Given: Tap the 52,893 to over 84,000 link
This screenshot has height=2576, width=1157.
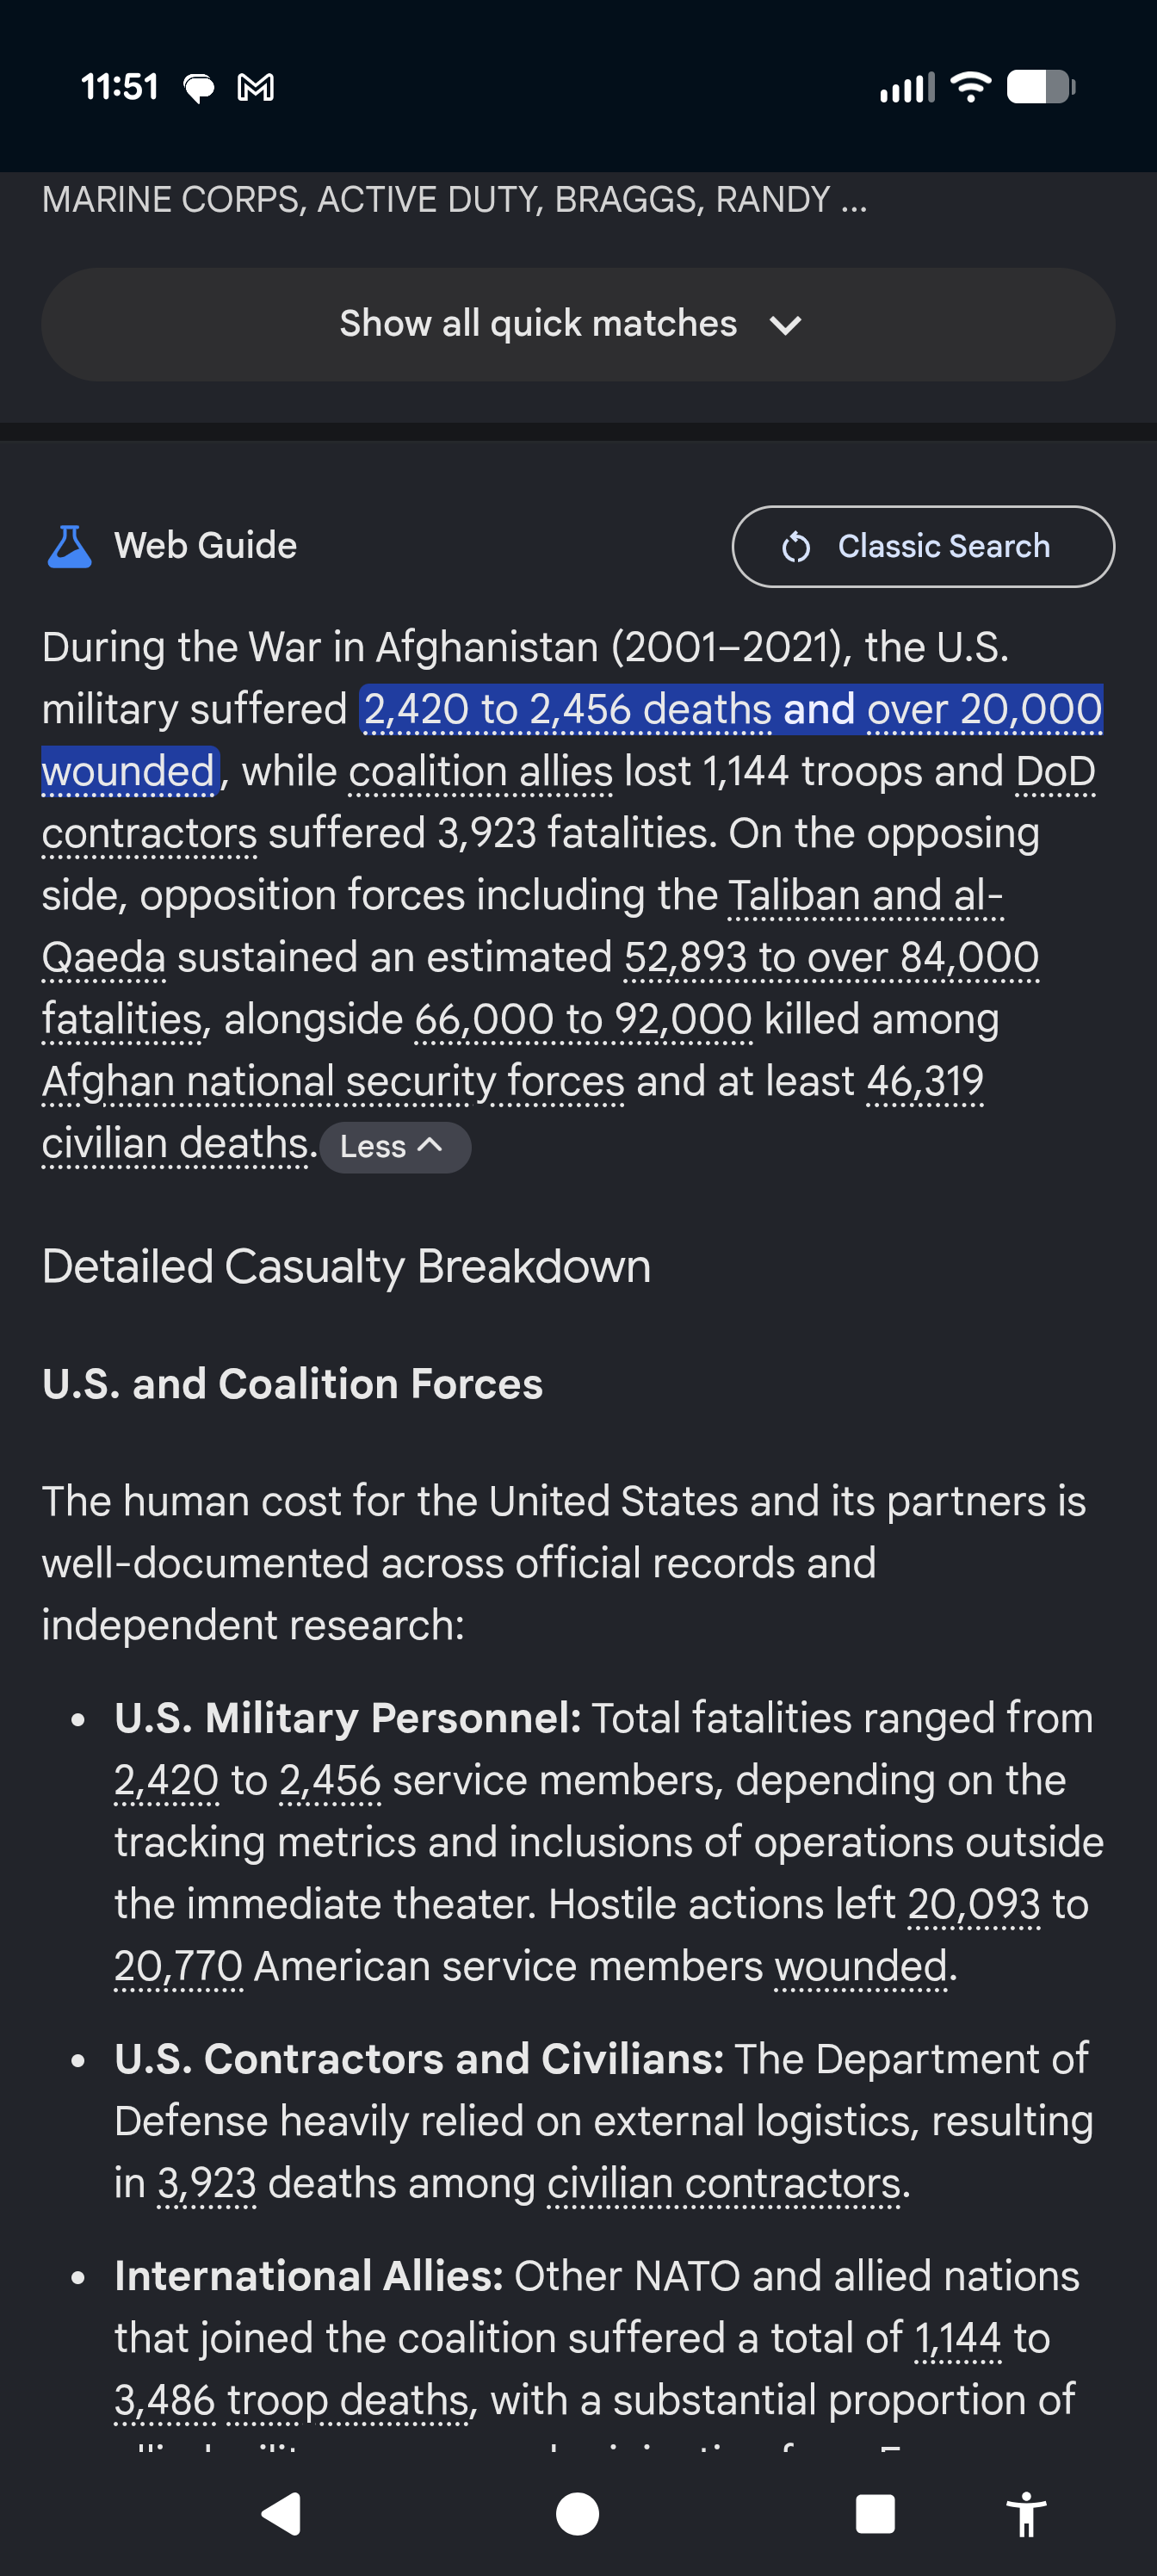Looking at the screenshot, I should [x=831, y=957].
